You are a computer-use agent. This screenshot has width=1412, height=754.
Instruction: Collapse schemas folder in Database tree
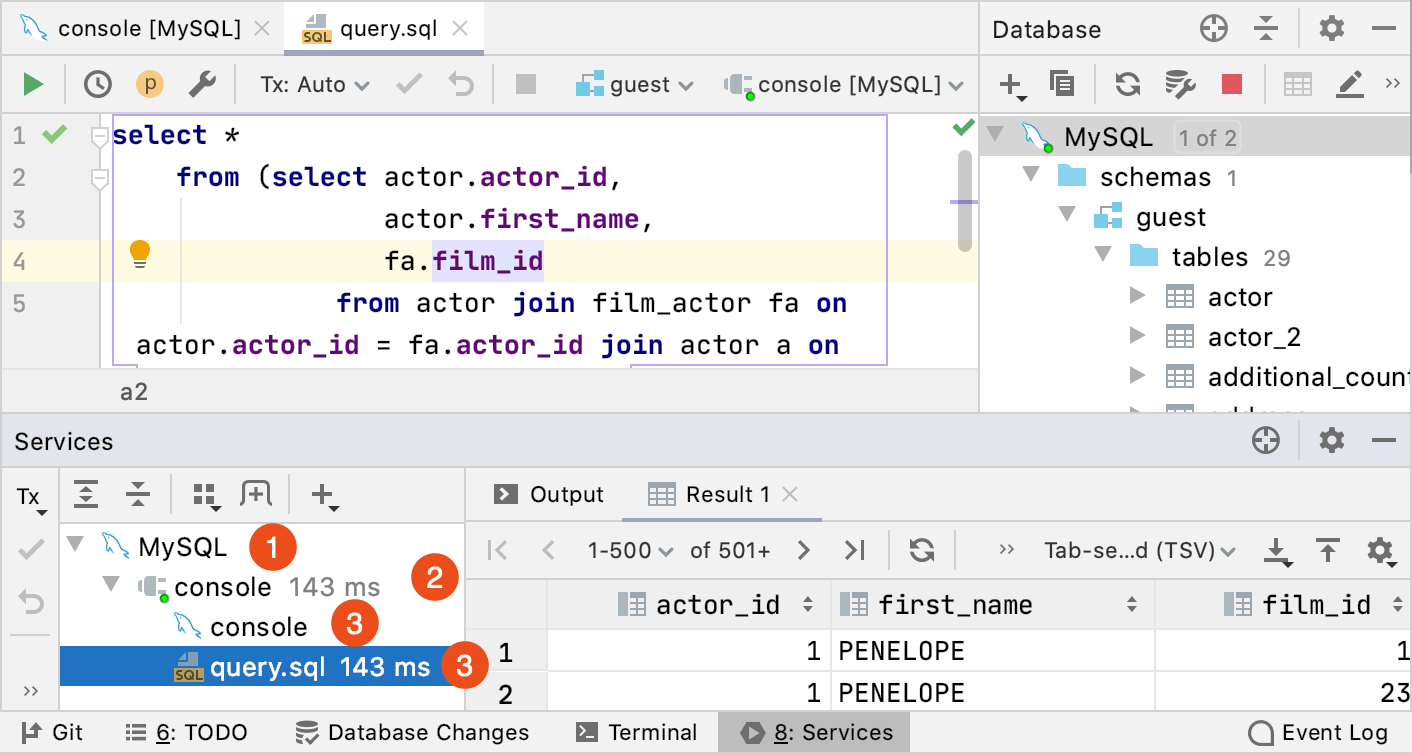pyautogui.click(x=1031, y=176)
